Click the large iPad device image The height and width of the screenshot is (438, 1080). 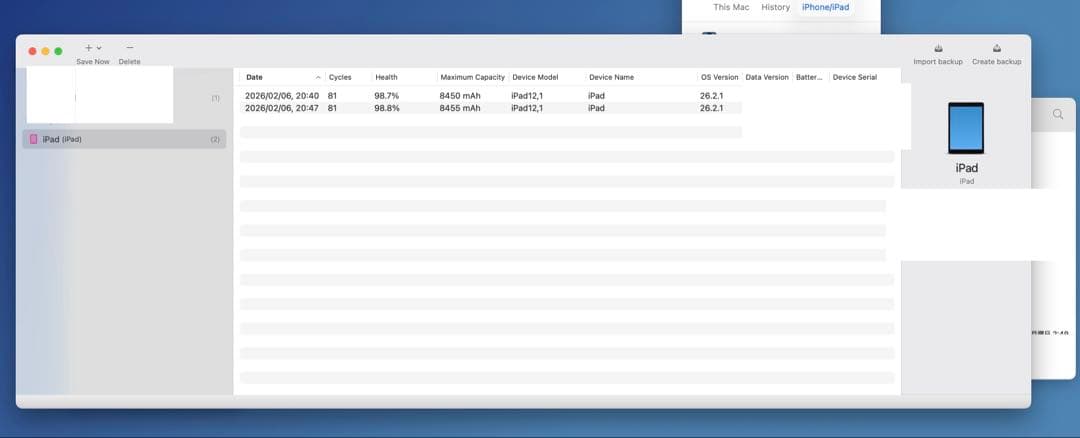(966, 128)
